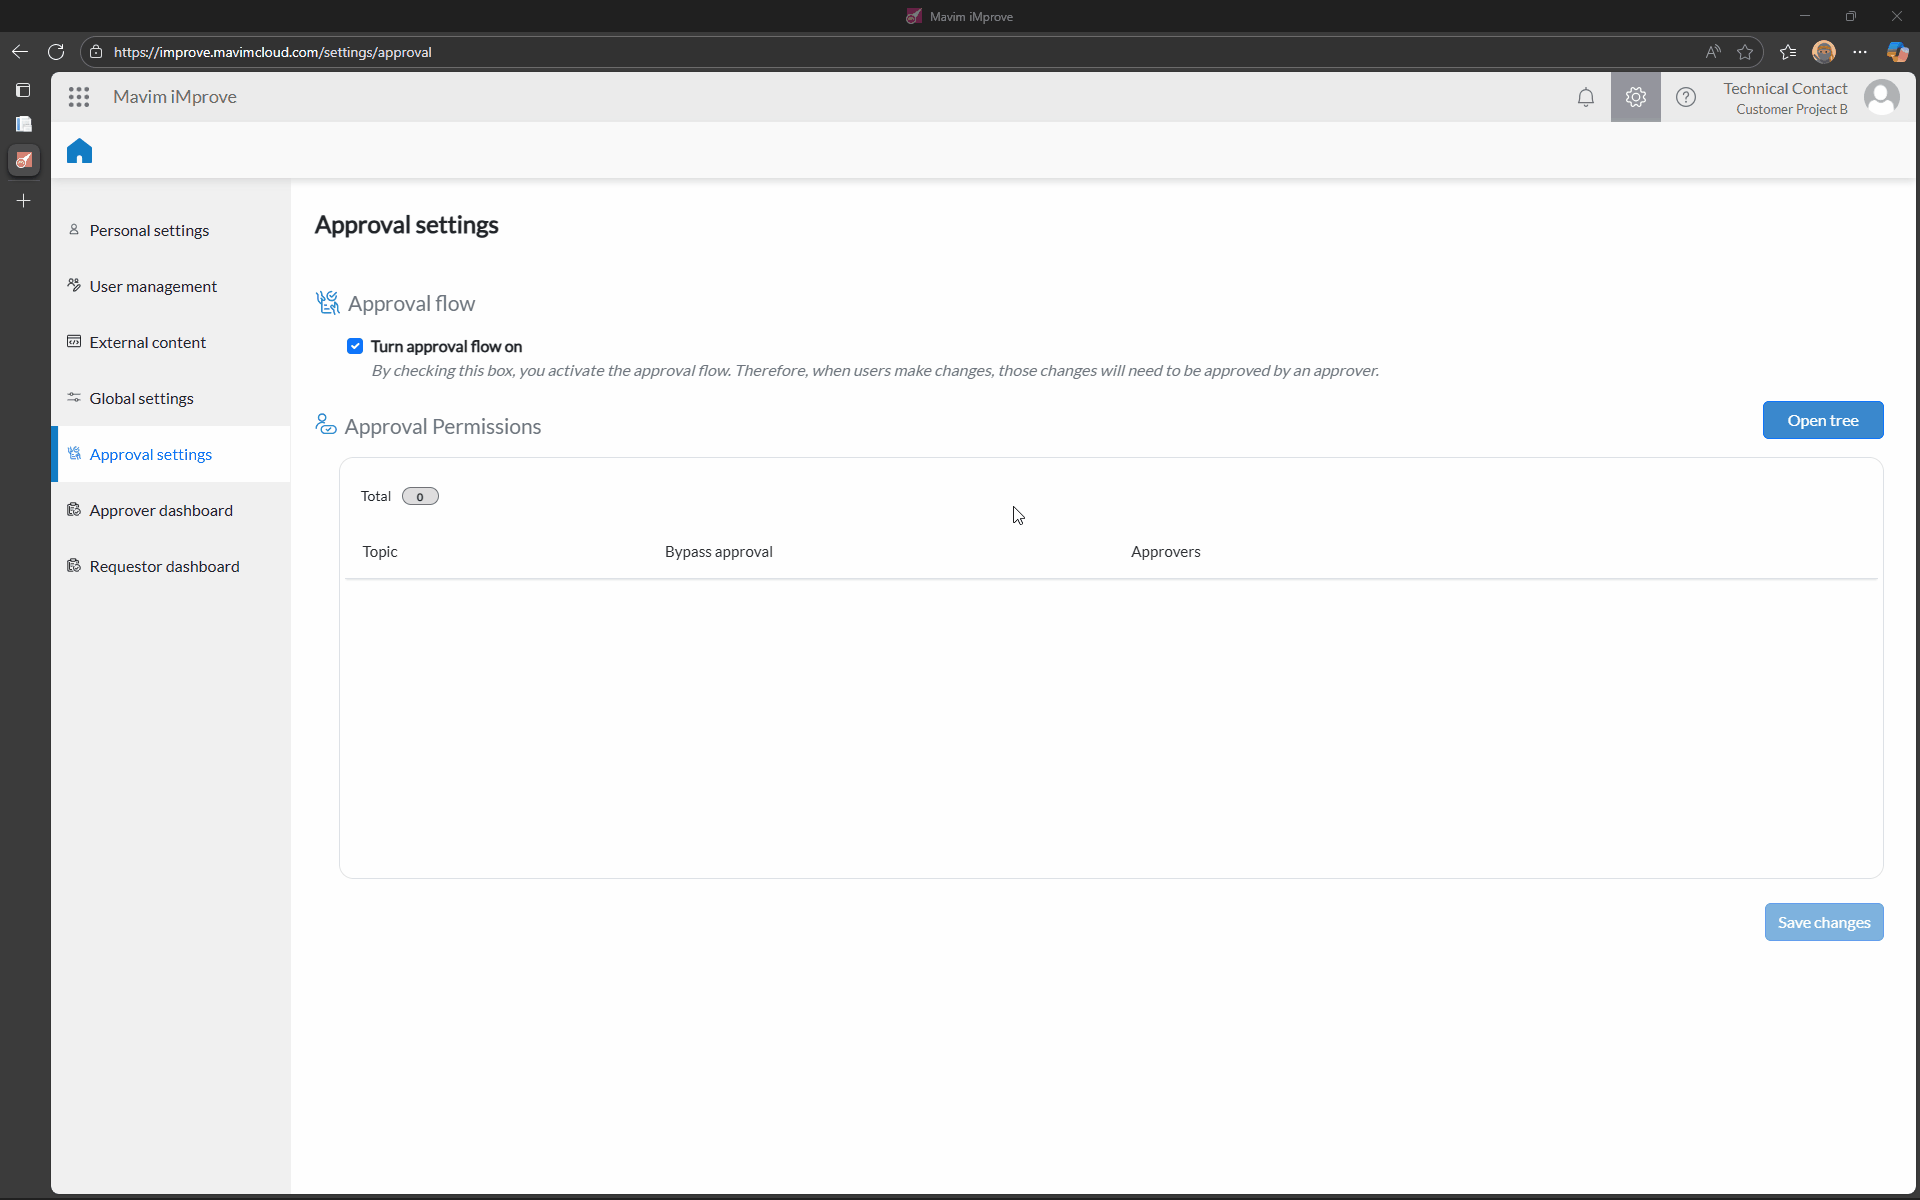This screenshot has height=1200, width=1920.
Task: Click the Open tree button
Action: 1822,420
